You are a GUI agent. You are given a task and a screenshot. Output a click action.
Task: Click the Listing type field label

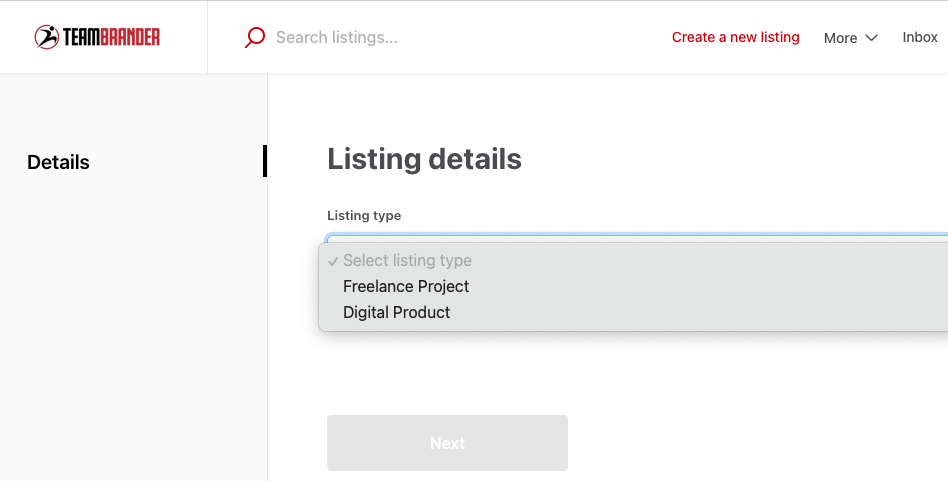tap(364, 215)
